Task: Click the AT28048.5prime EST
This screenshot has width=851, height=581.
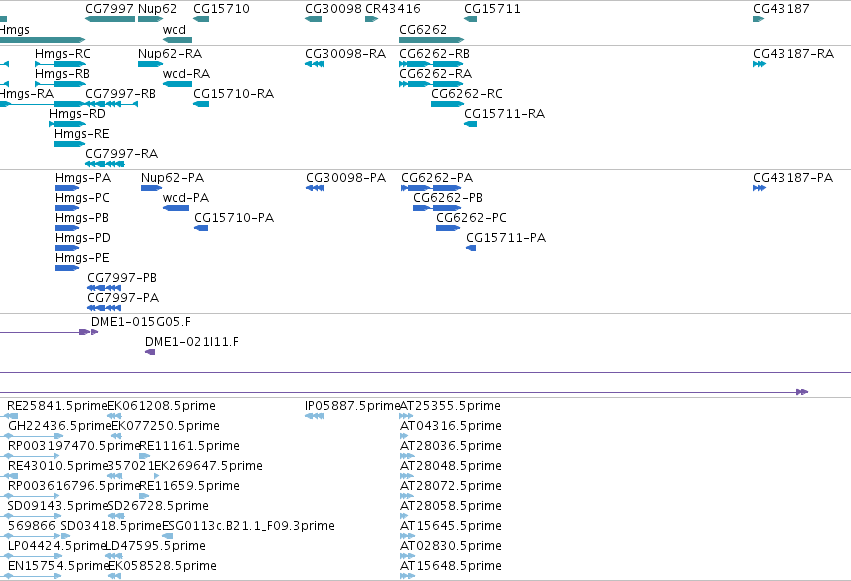Action: tap(407, 476)
